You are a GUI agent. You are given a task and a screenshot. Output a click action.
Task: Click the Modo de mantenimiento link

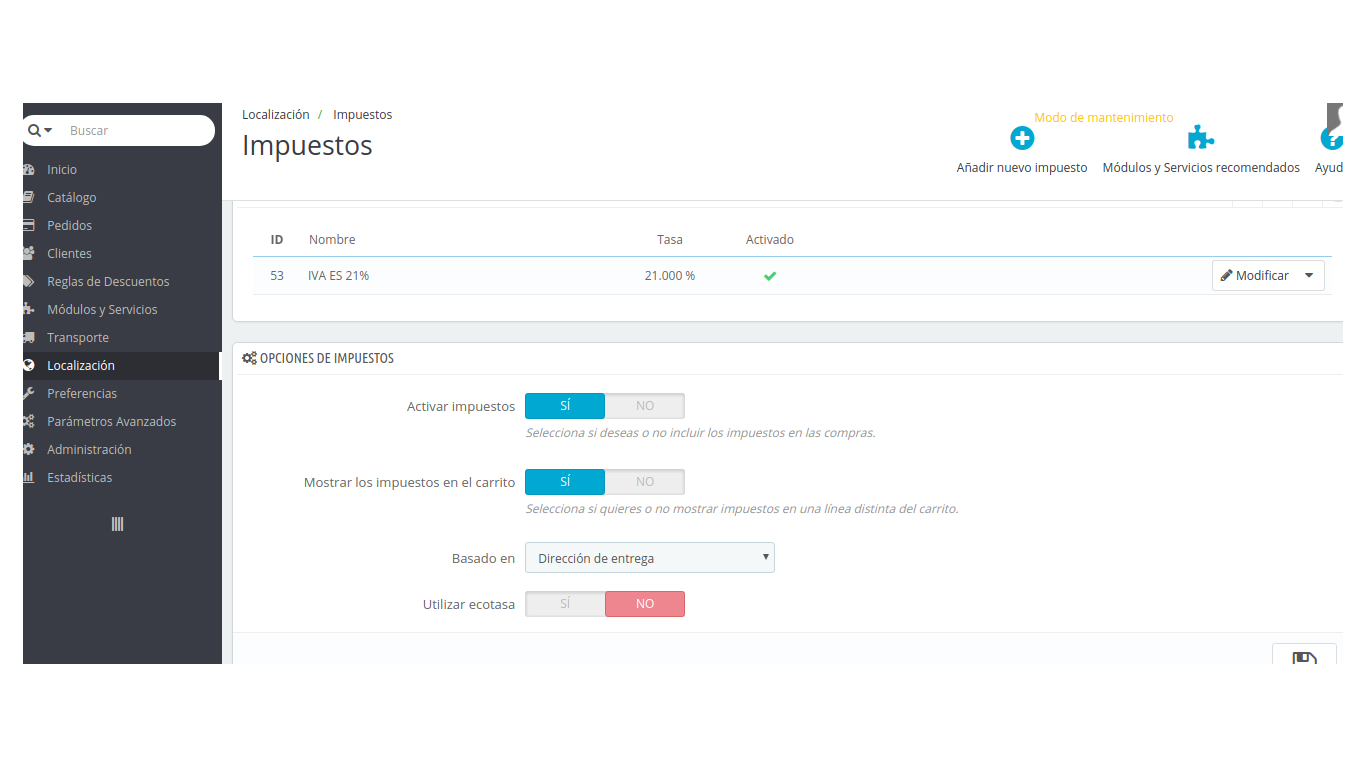(x=1104, y=118)
